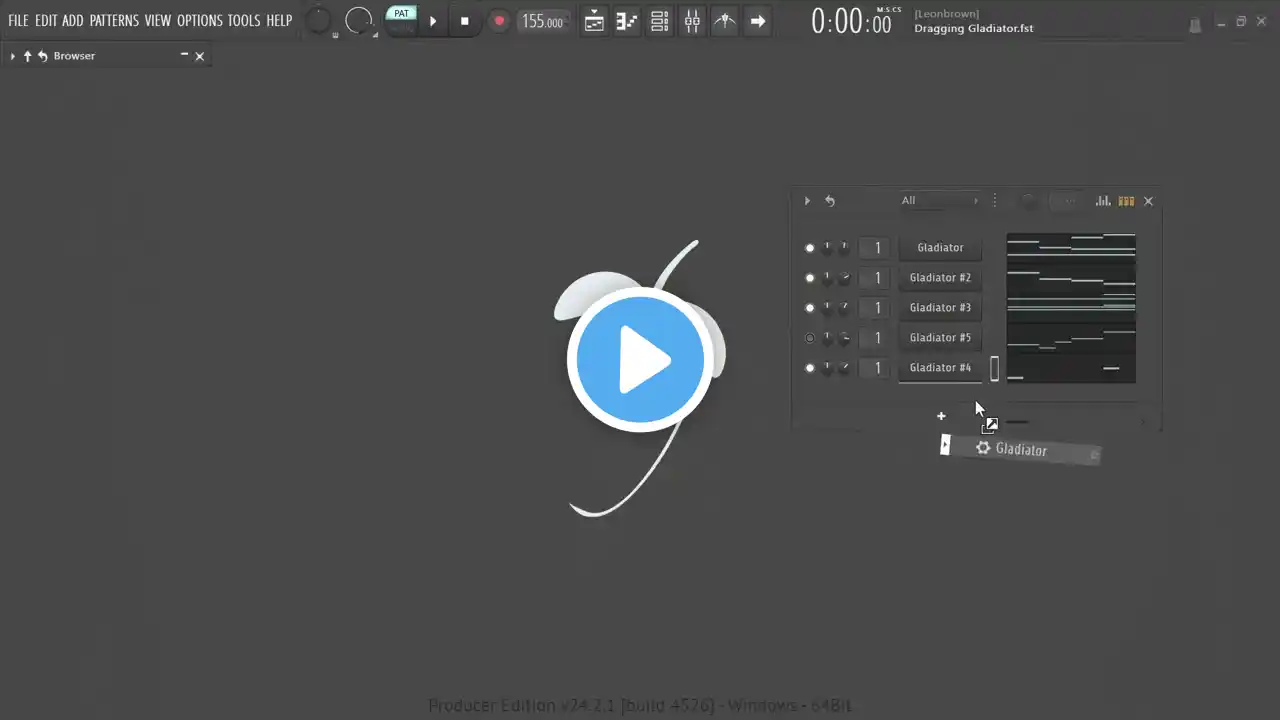Add a new channel with plus button
Viewport: 1280px width, 720px height.
point(941,416)
